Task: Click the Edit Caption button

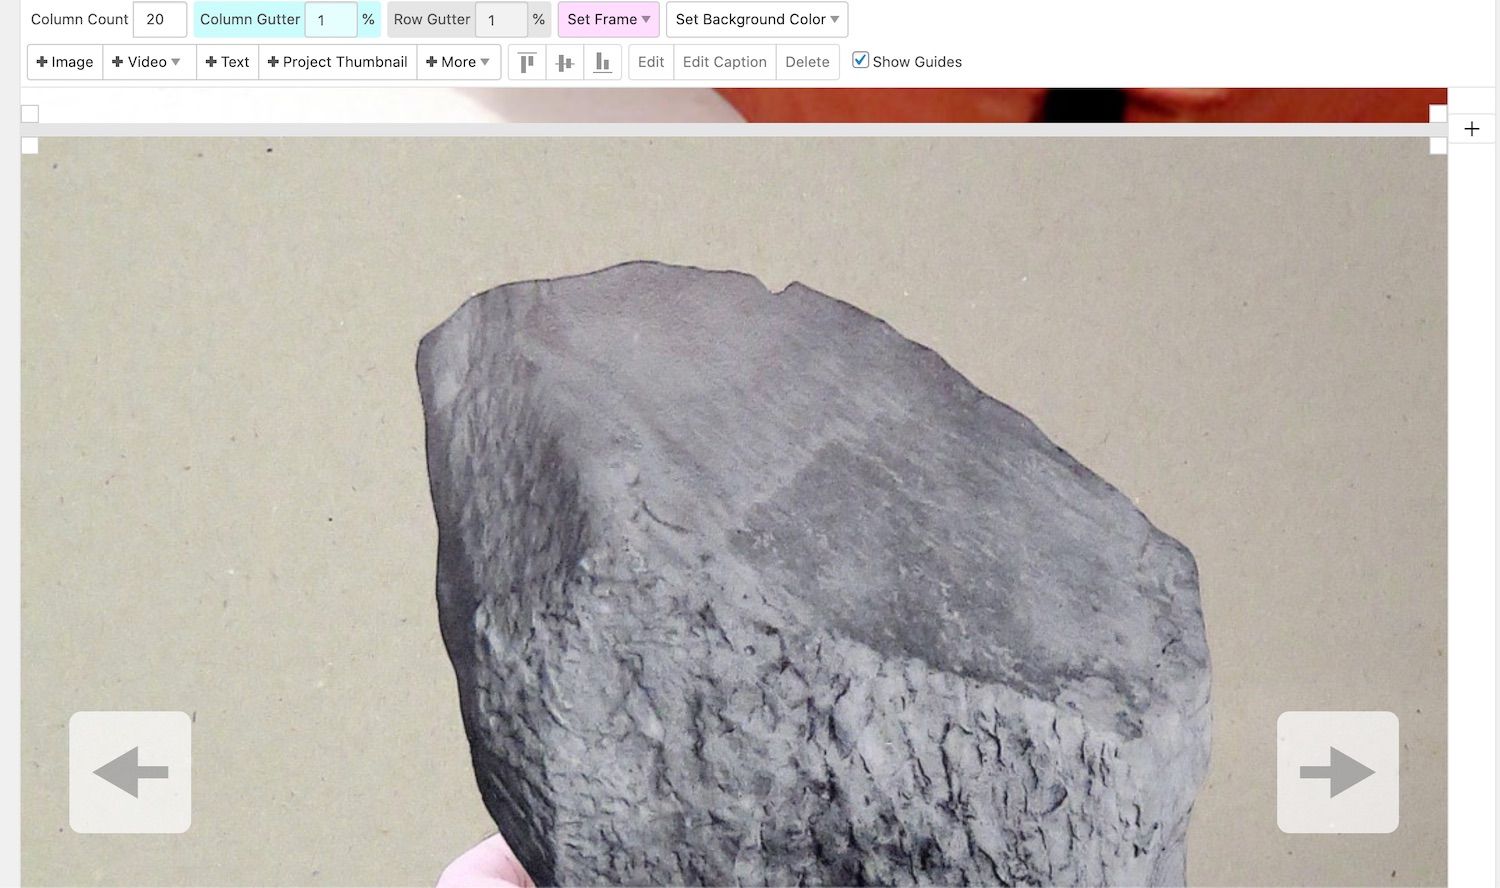Action: tap(724, 62)
